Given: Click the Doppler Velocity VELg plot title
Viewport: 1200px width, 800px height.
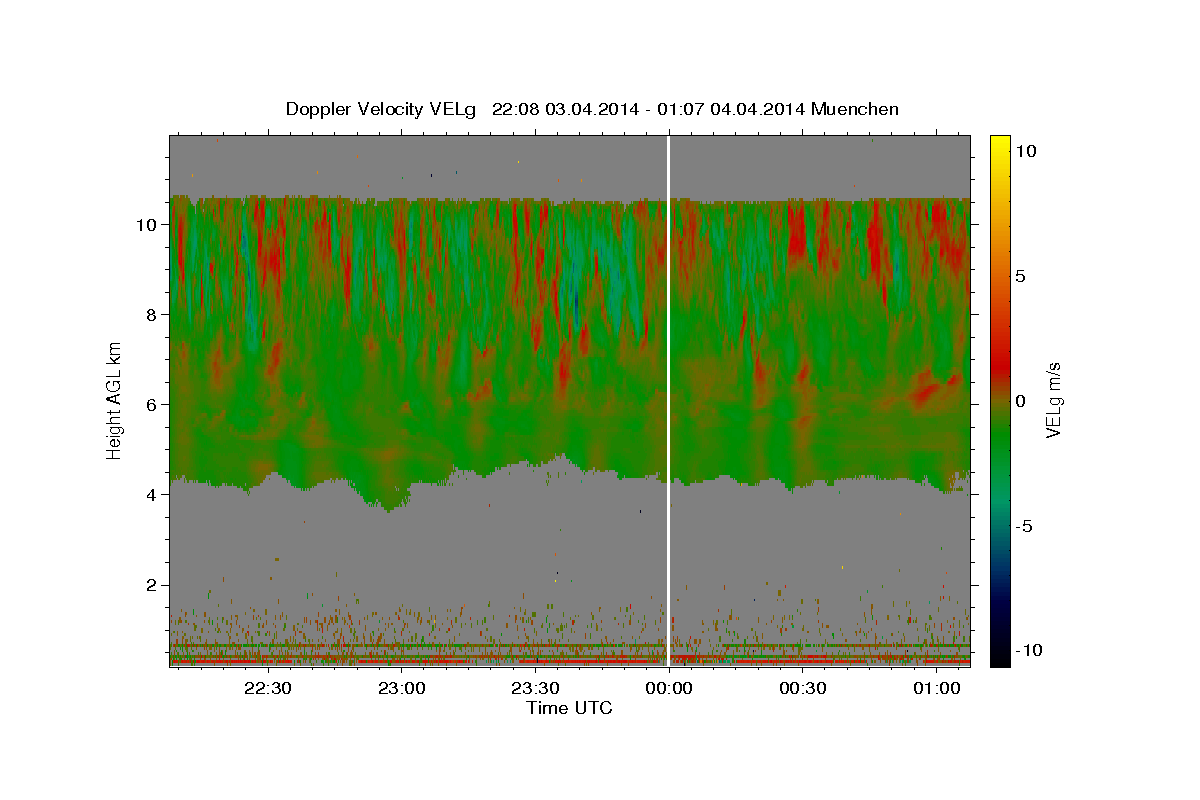Looking at the screenshot, I should [592, 109].
